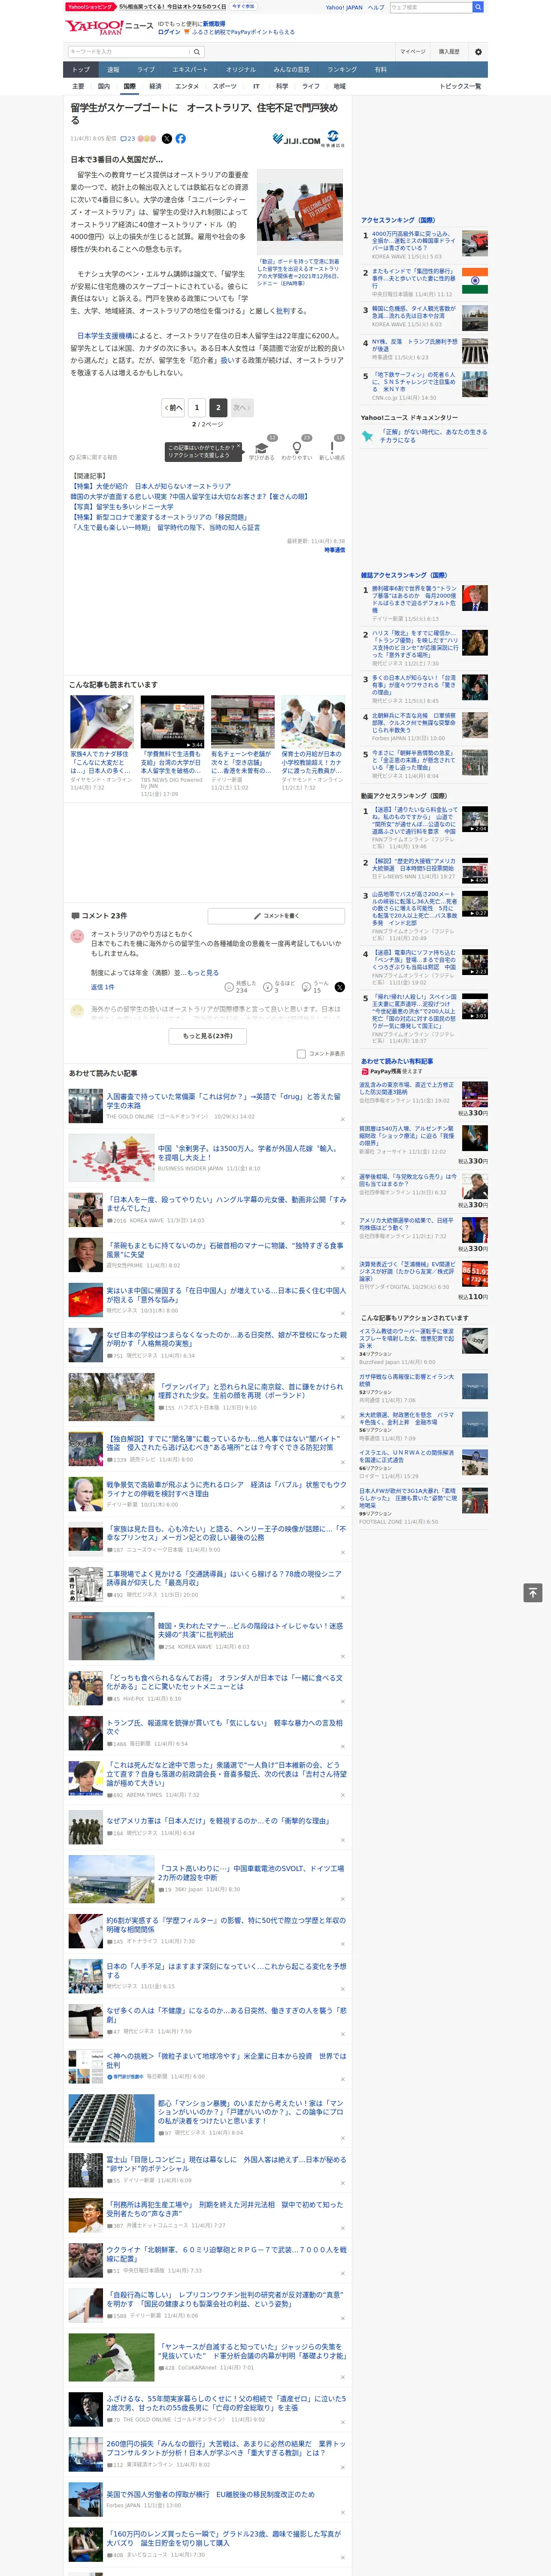Go to the previous page 前へ
Image resolution: width=551 pixels, height=2576 pixels.
[173, 408]
